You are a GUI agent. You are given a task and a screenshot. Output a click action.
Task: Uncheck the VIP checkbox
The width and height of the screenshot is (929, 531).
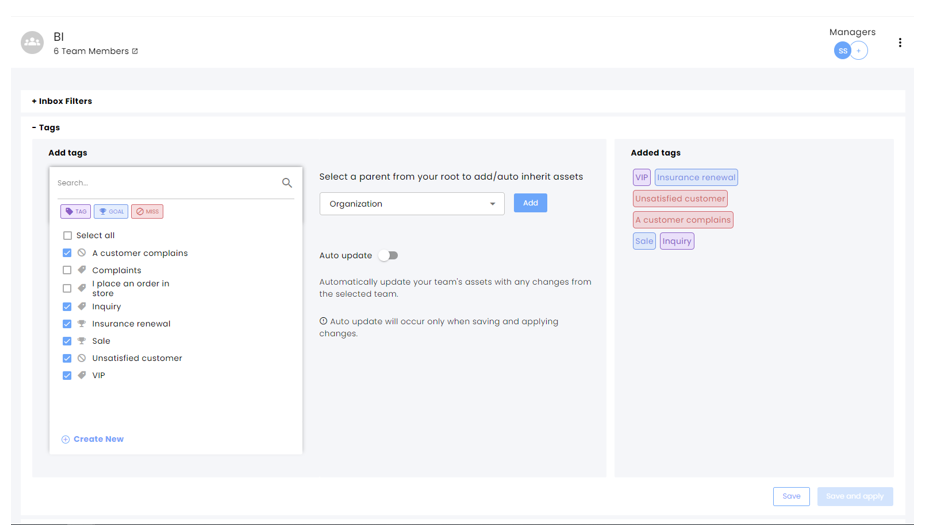tap(67, 375)
